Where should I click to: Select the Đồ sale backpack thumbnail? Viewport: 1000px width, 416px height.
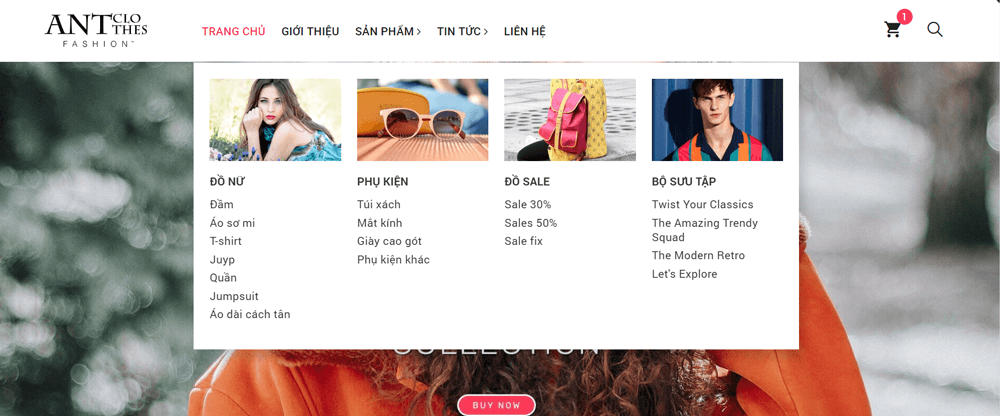pyautogui.click(x=570, y=120)
